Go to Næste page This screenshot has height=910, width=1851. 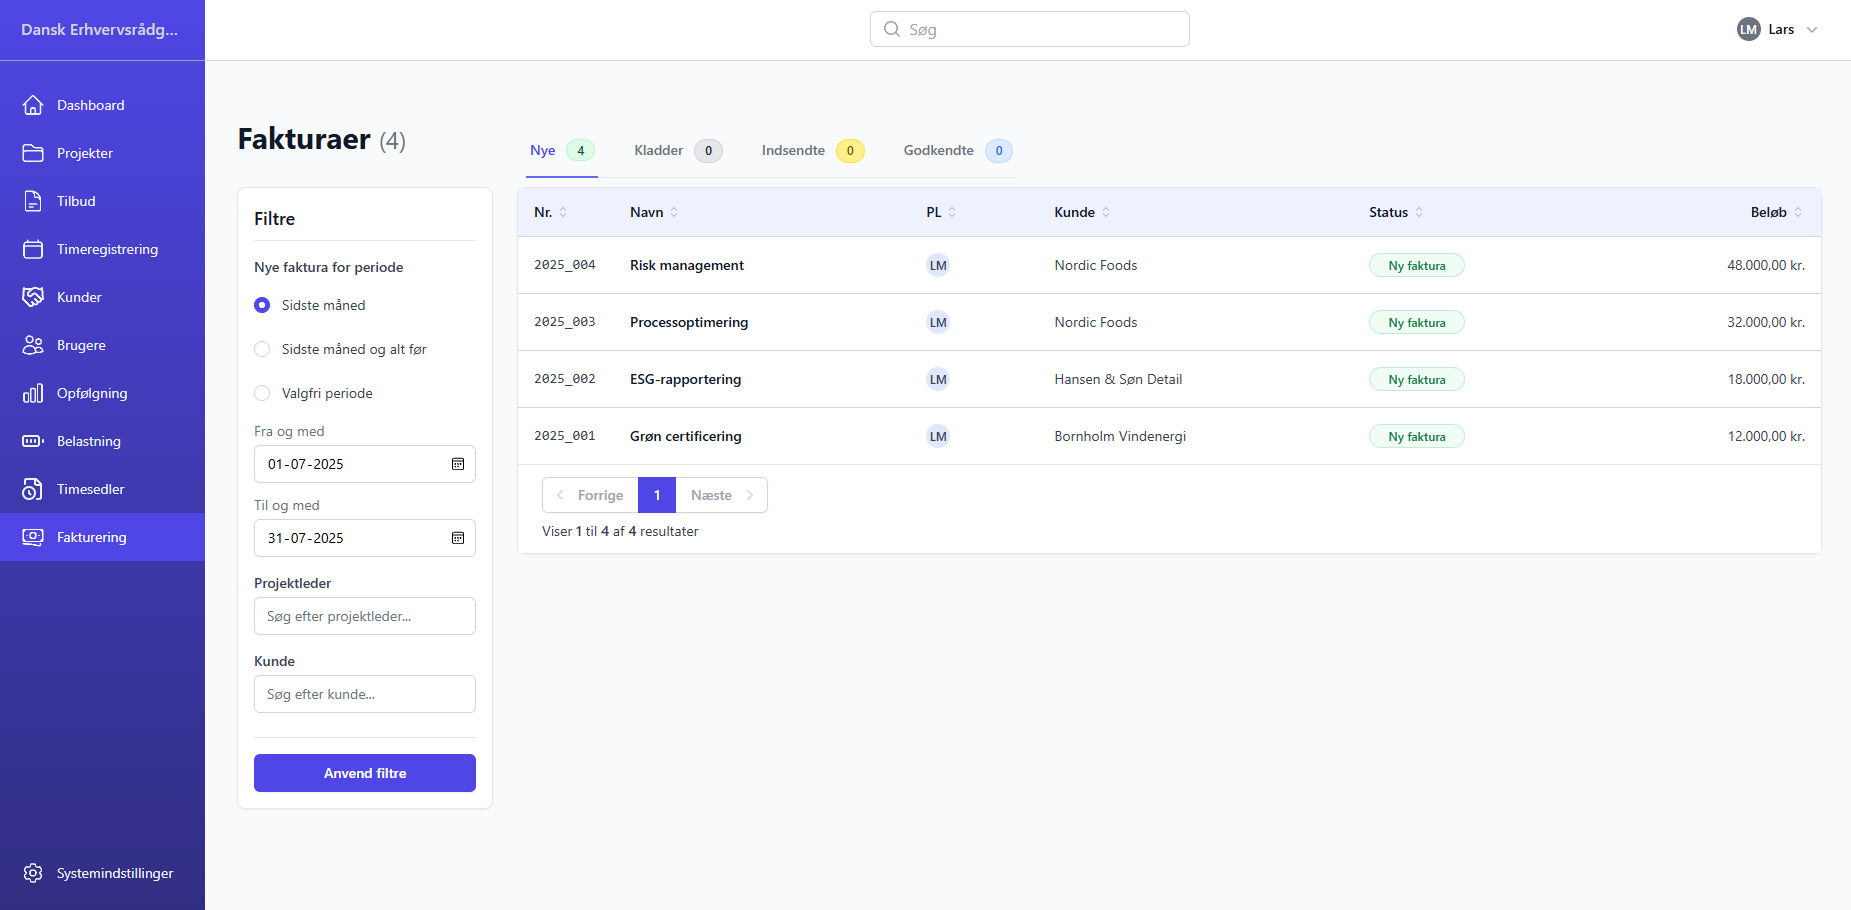pyautogui.click(x=722, y=495)
